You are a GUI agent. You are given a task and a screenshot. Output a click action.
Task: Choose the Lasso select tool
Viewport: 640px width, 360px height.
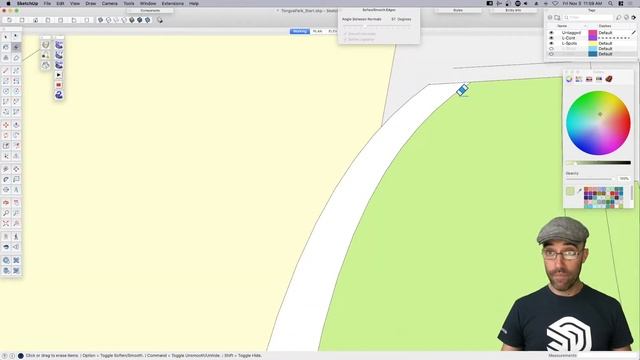tap(16, 37)
